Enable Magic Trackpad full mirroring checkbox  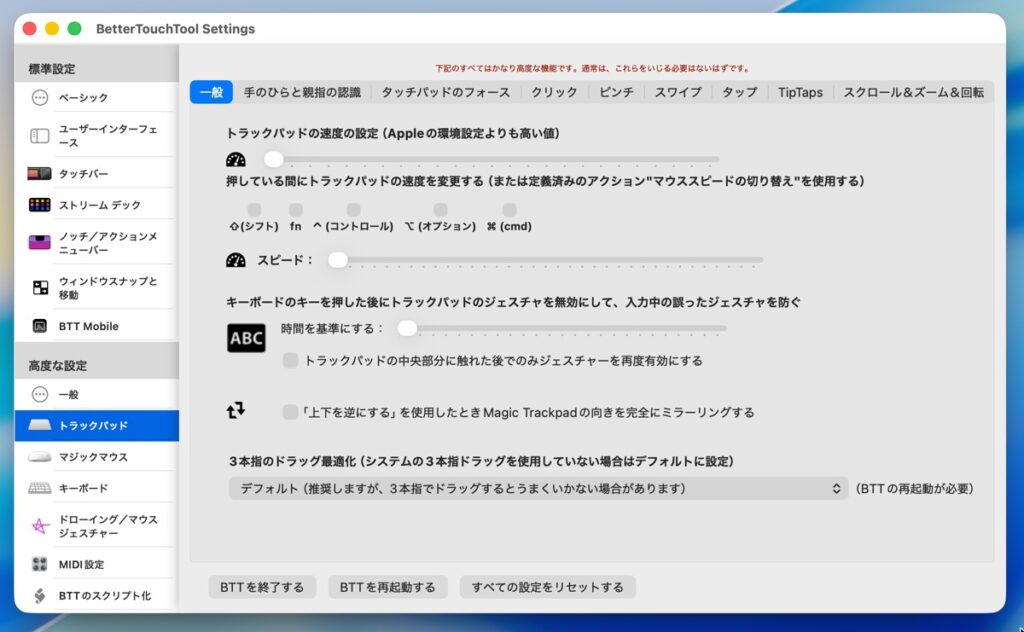click(290, 412)
